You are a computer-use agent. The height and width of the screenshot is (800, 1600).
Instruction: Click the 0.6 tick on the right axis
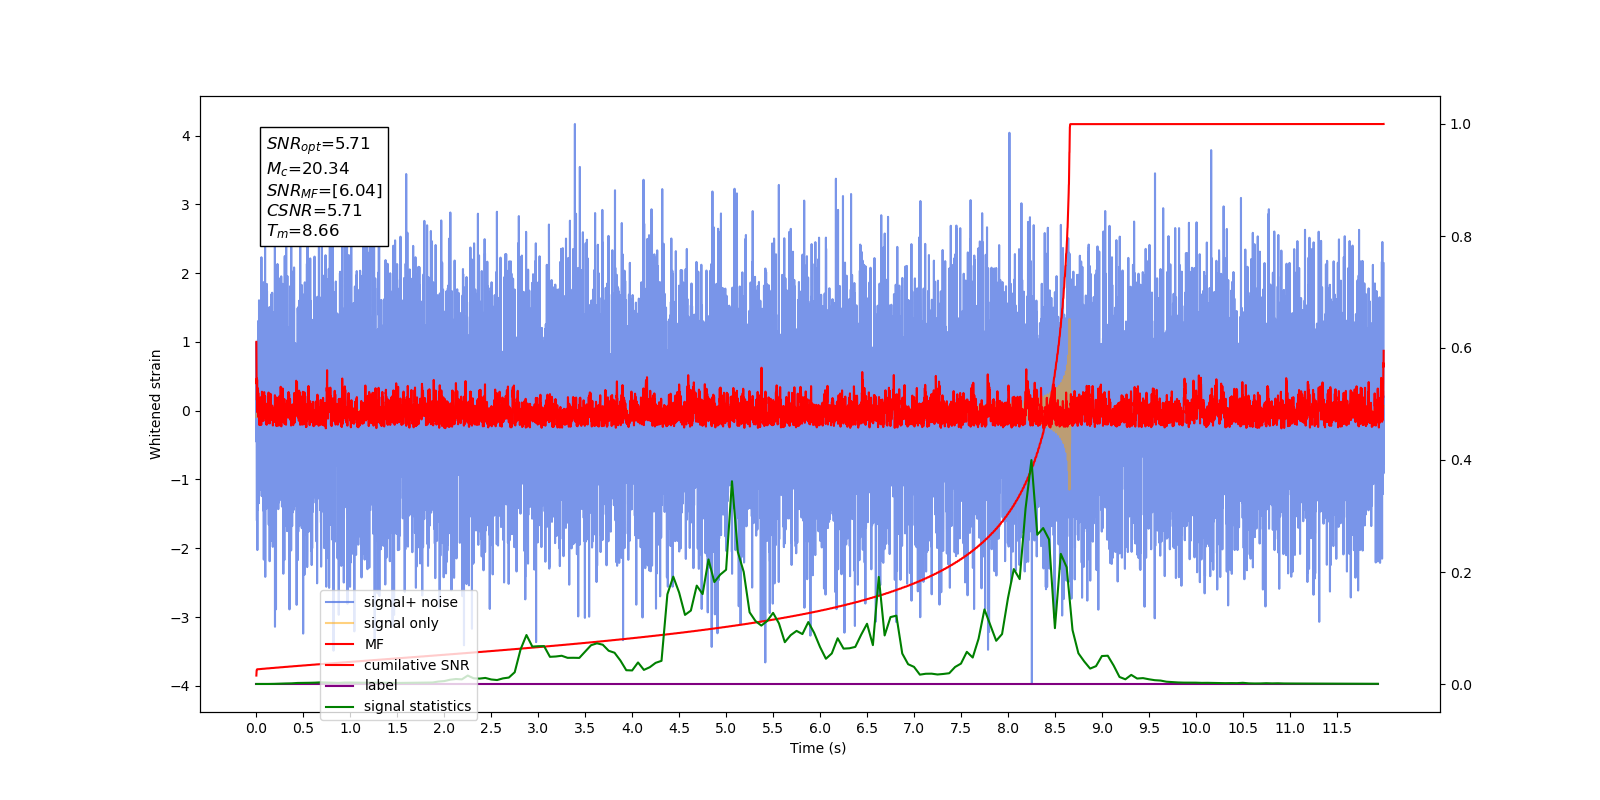click(x=1461, y=349)
